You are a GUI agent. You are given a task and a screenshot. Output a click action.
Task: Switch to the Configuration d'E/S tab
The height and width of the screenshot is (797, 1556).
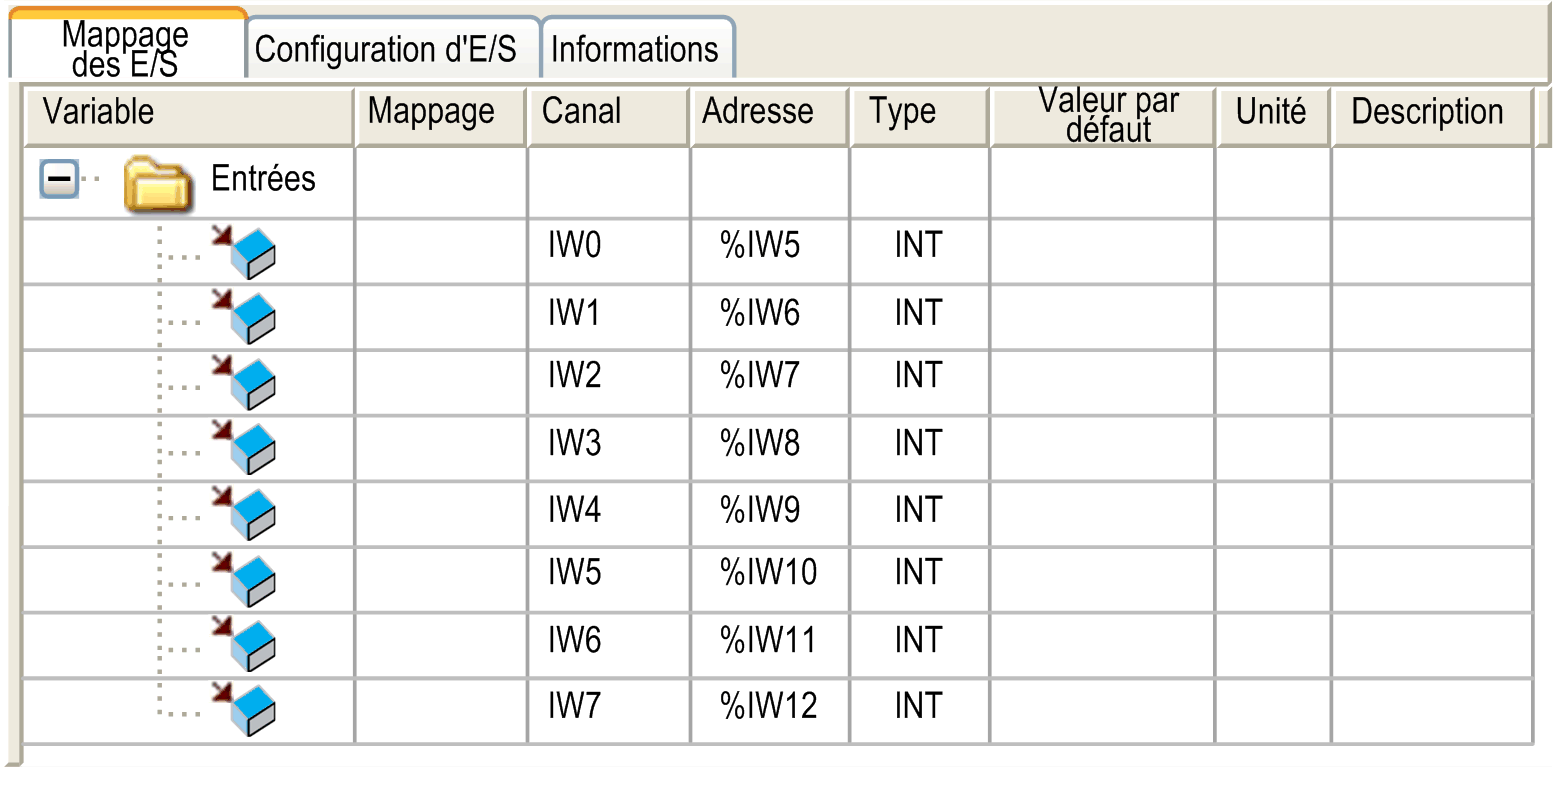pos(386,49)
